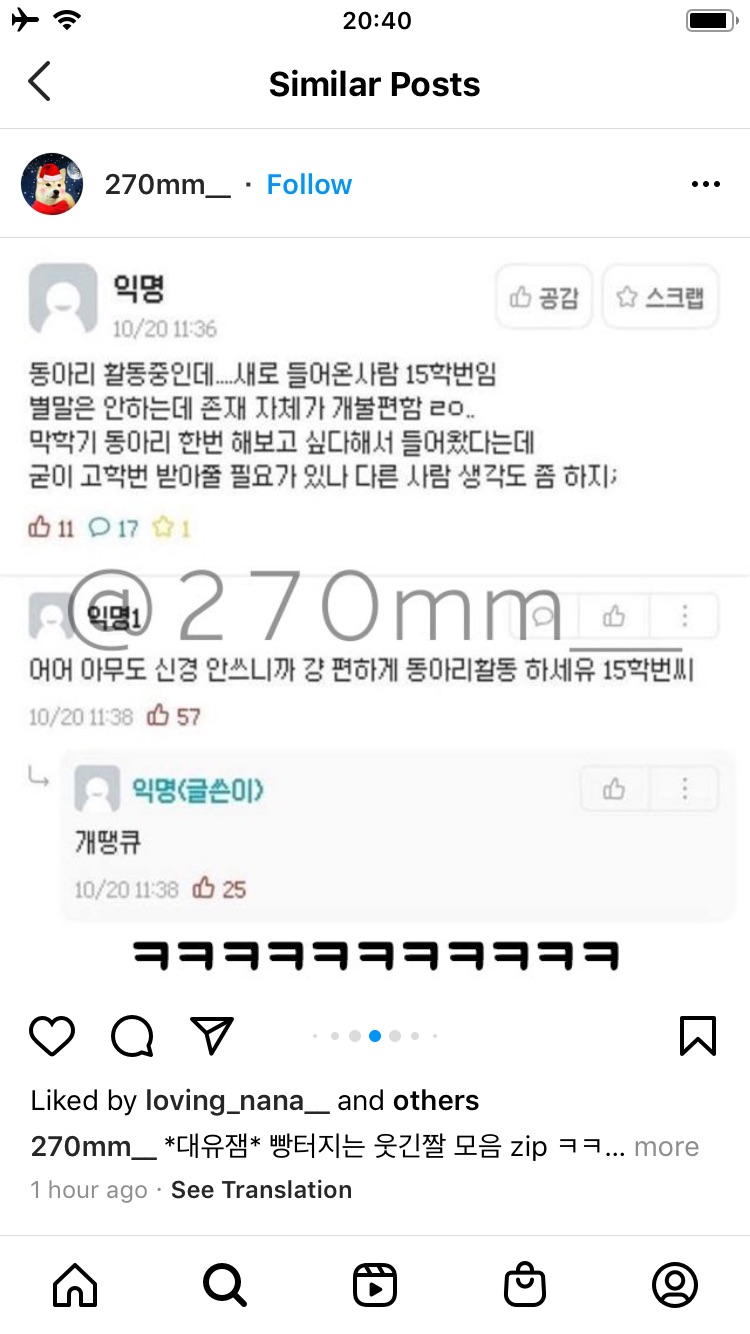Open the Shop bag icon
This screenshot has height=1334, width=750.
tap(525, 1285)
